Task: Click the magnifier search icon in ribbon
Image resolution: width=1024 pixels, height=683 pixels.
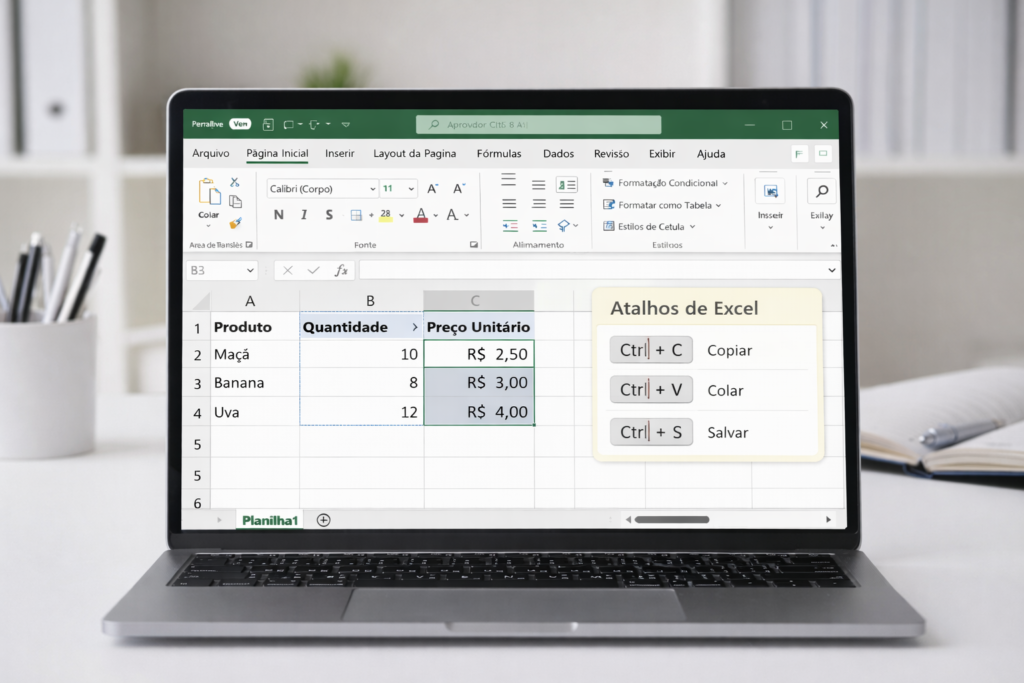Action: 822,191
